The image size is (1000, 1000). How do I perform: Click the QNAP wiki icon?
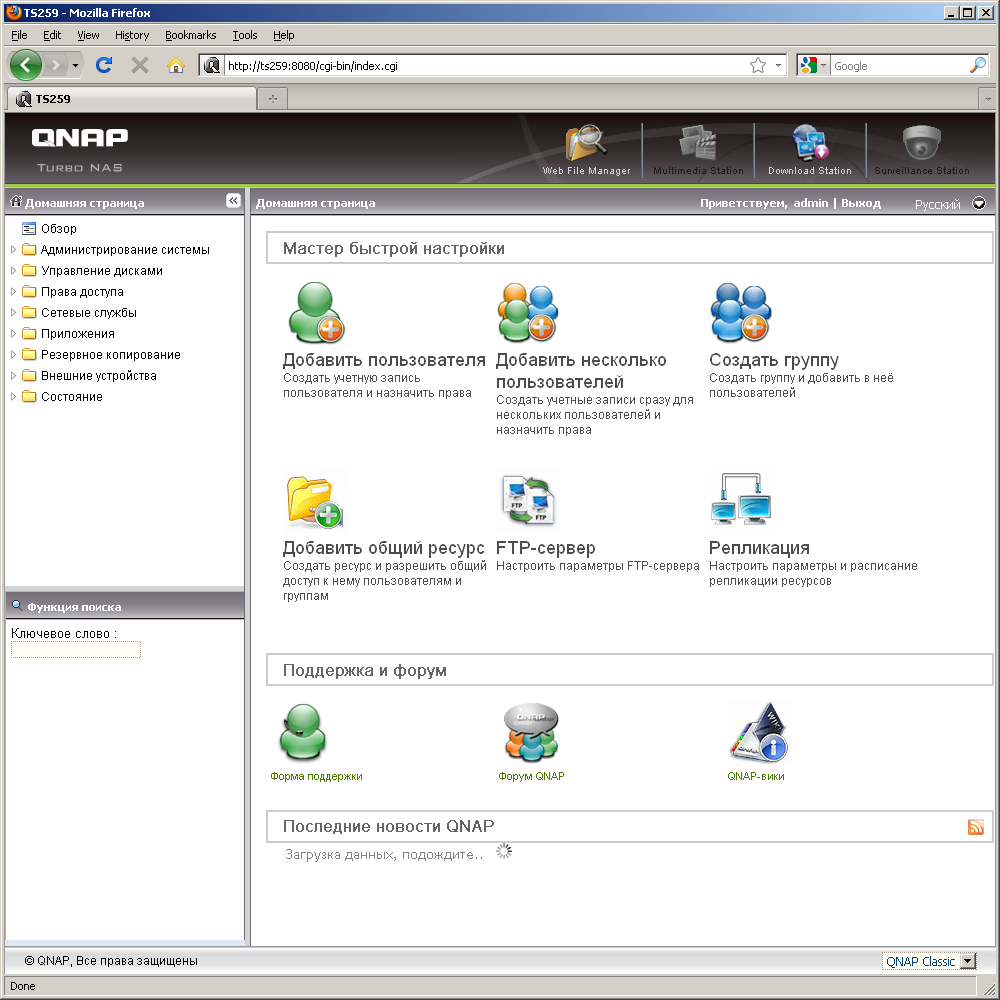[758, 732]
